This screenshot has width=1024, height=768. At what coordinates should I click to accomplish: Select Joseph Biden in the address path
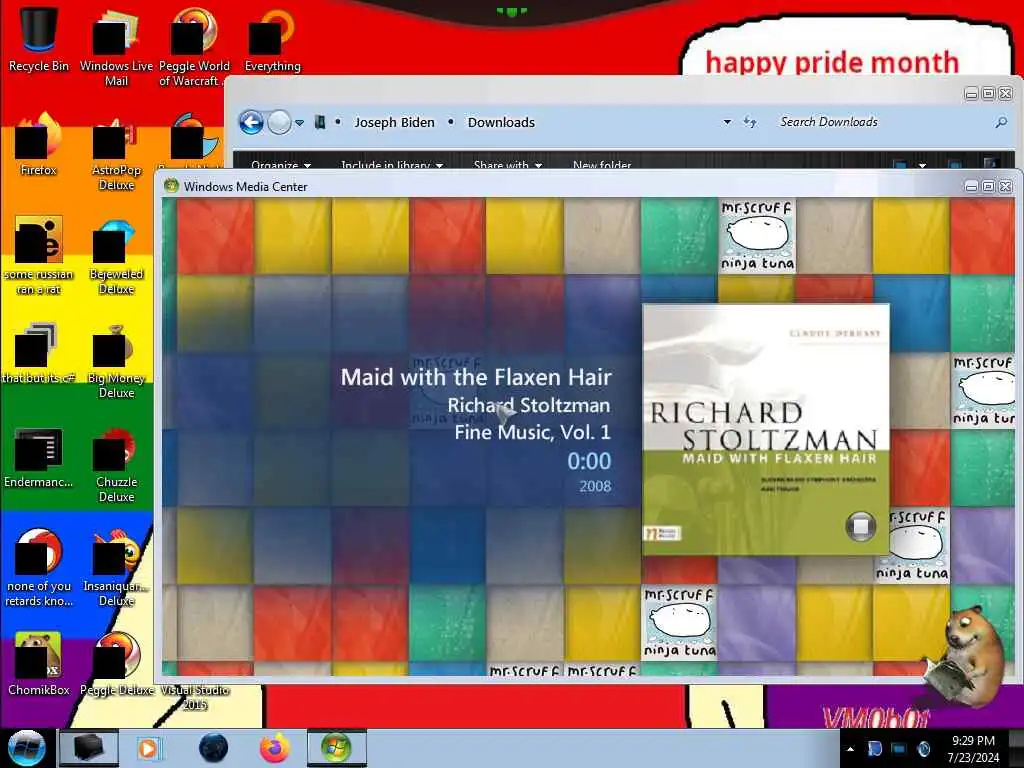[x=394, y=122]
